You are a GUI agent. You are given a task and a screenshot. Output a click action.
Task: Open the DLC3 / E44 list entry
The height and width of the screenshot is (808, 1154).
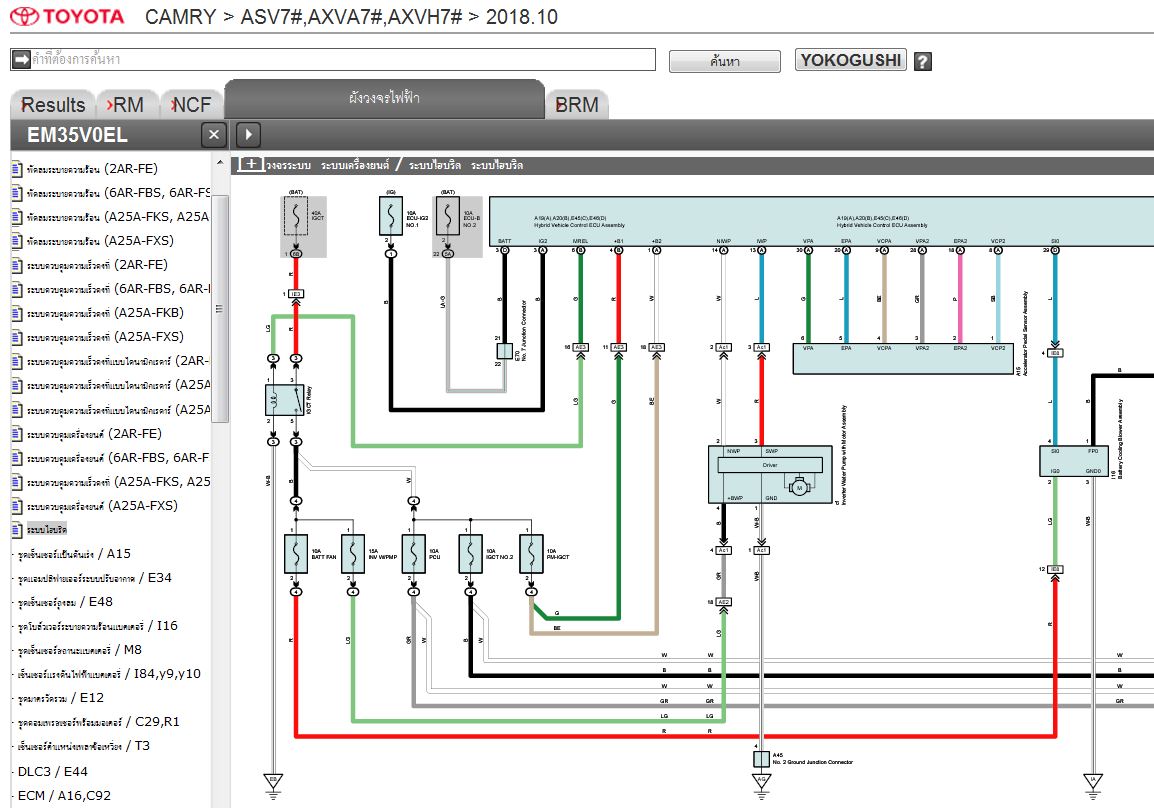click(x=52, y=772)
